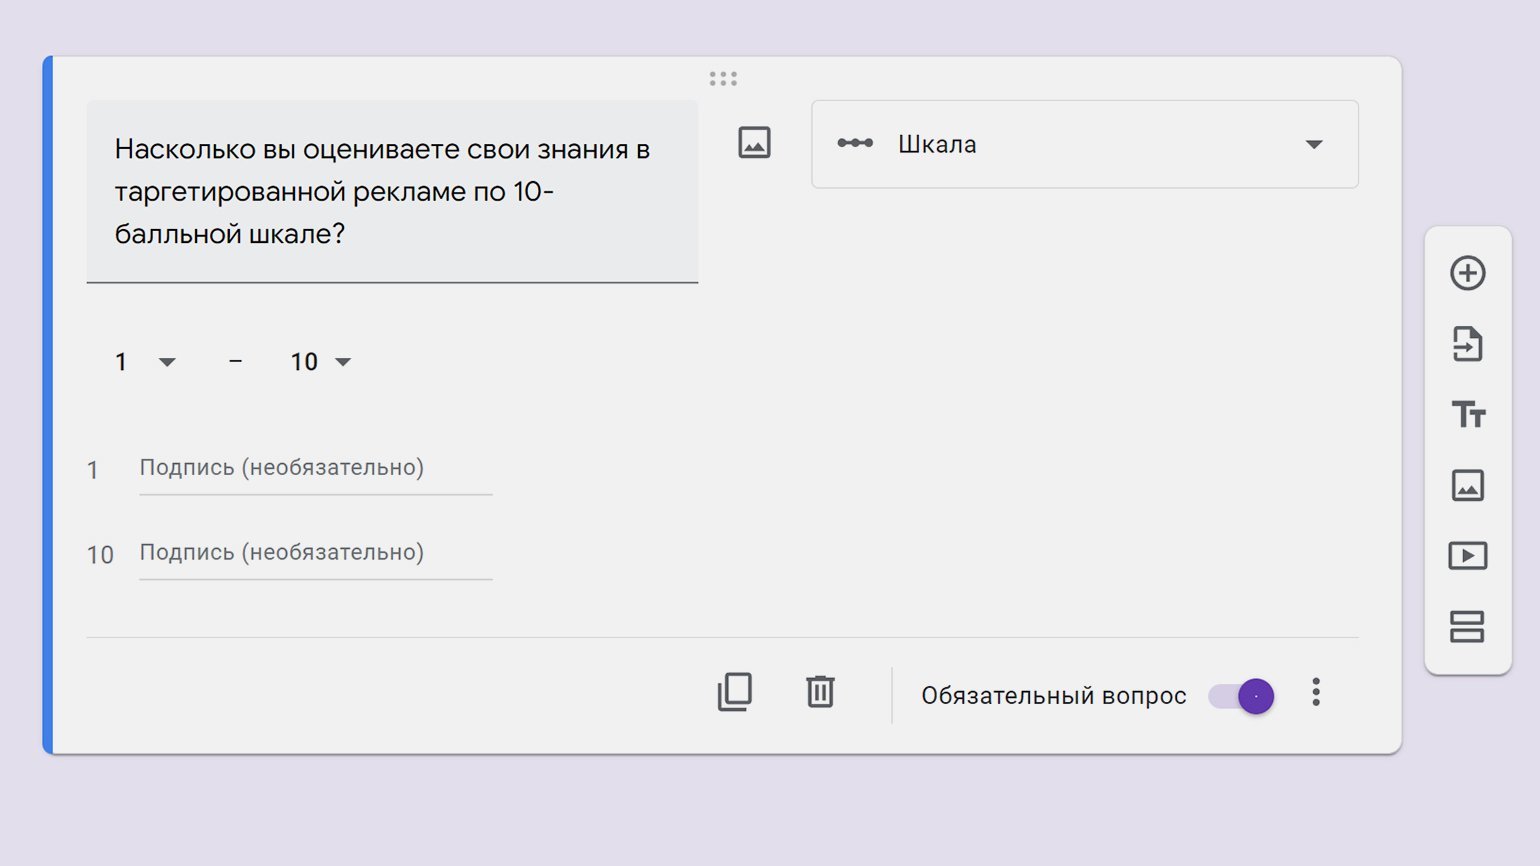The width and height of the screenshot is (1540, 866).
Task: Add image from the side toolbar
Action: click(1467, 485)
